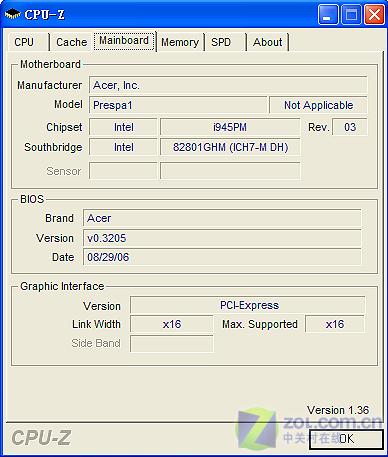Click the 'Link Width' label

tap(96, 324)
